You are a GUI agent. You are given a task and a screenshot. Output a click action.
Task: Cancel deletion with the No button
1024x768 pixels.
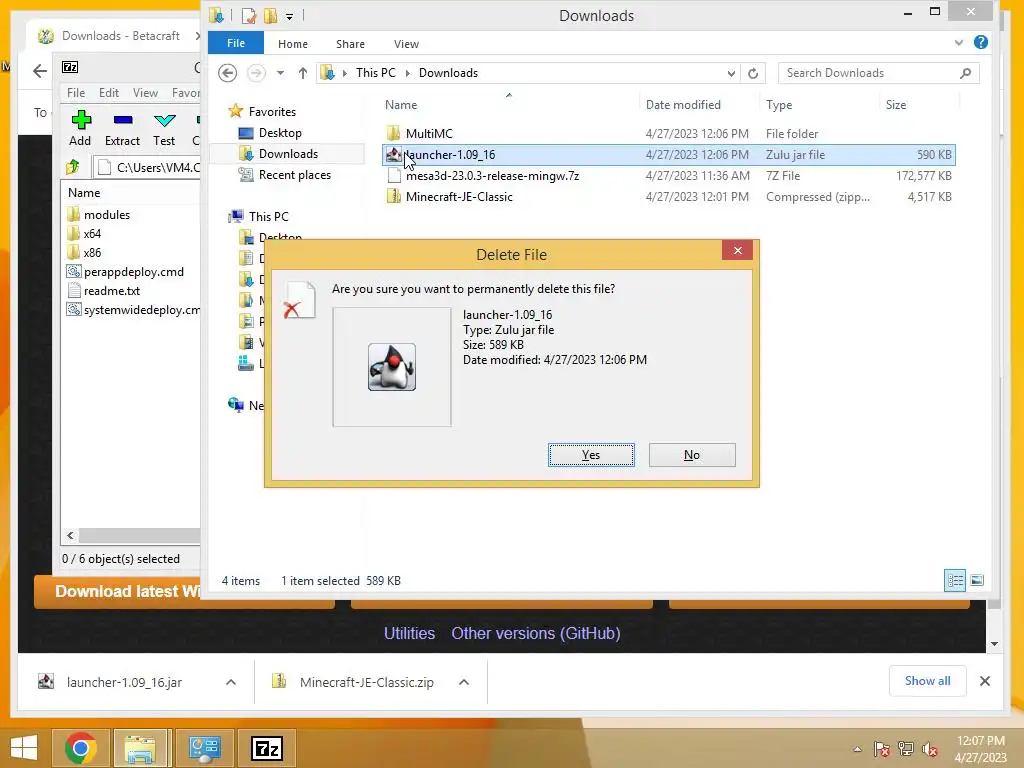pos(692,455)
